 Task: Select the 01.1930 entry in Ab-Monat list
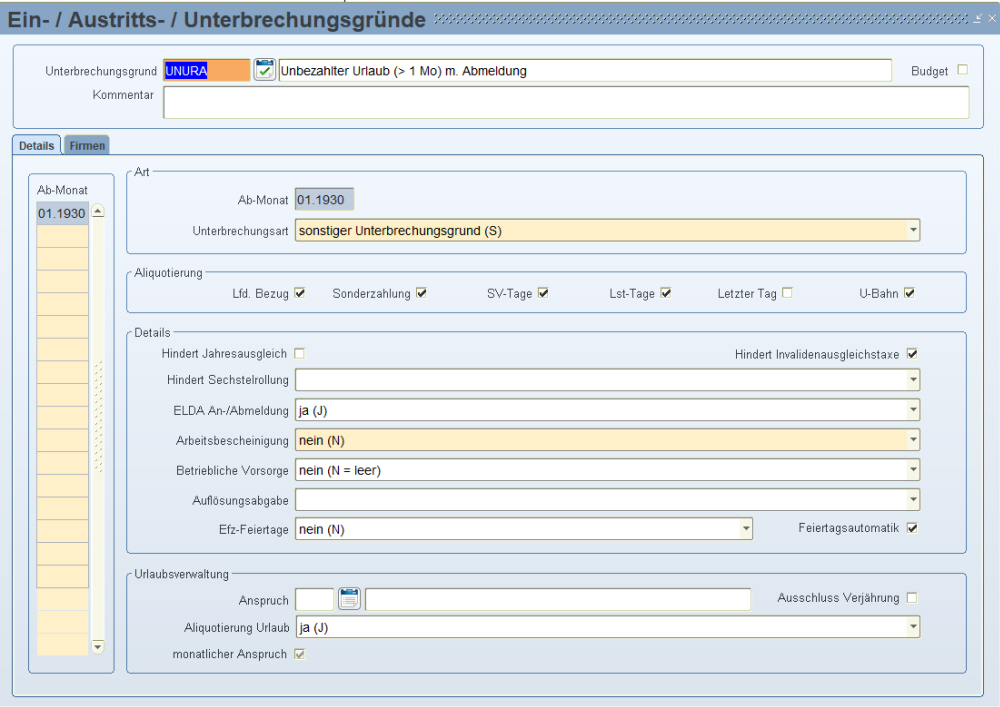coord(62,214)
